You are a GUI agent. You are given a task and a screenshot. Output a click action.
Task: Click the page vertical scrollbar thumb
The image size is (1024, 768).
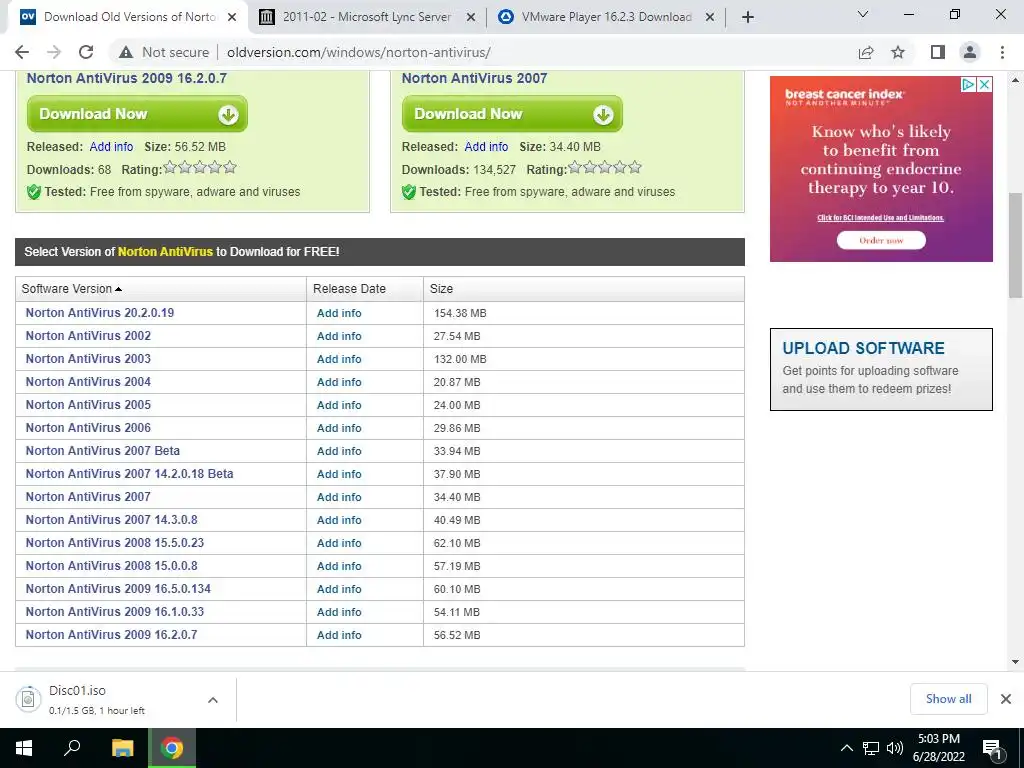tap(1016, 245)
